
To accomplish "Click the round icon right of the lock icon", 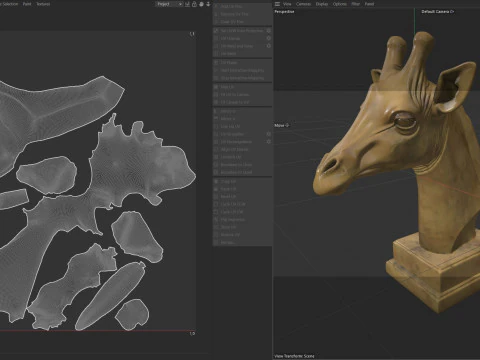I will 201,4.
